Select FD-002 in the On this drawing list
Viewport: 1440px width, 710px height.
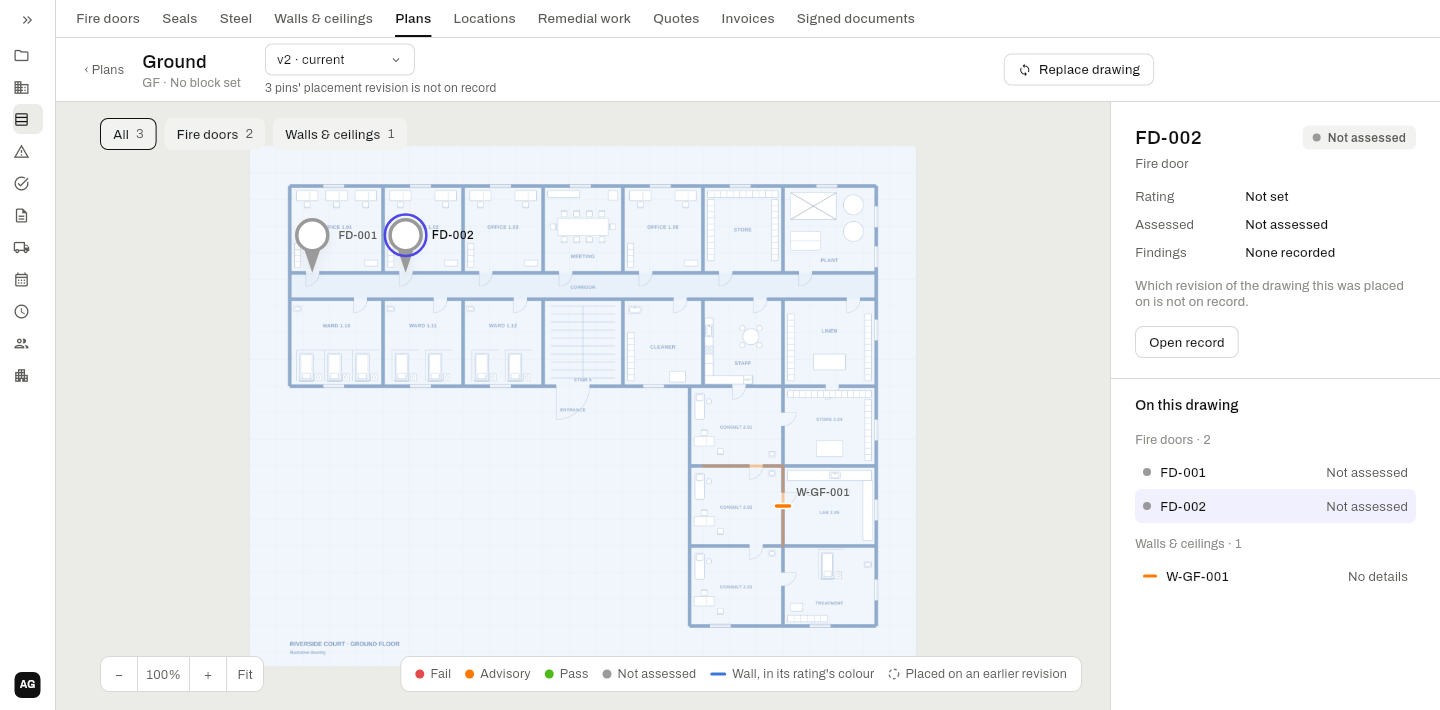(1275, 506)
